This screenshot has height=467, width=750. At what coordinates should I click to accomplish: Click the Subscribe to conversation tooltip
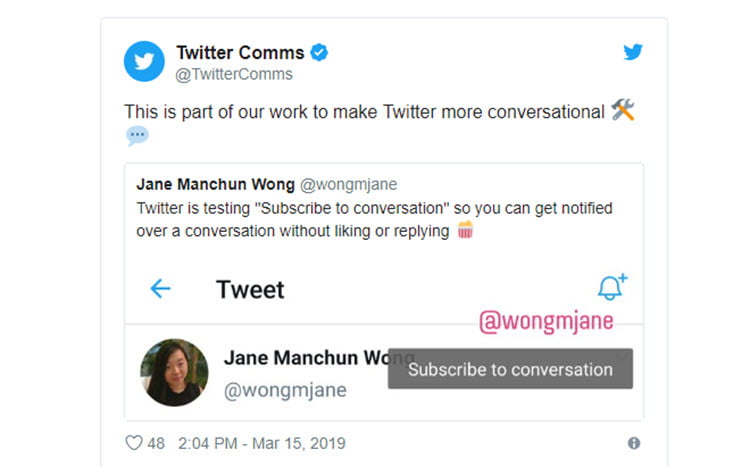point(510,369)
